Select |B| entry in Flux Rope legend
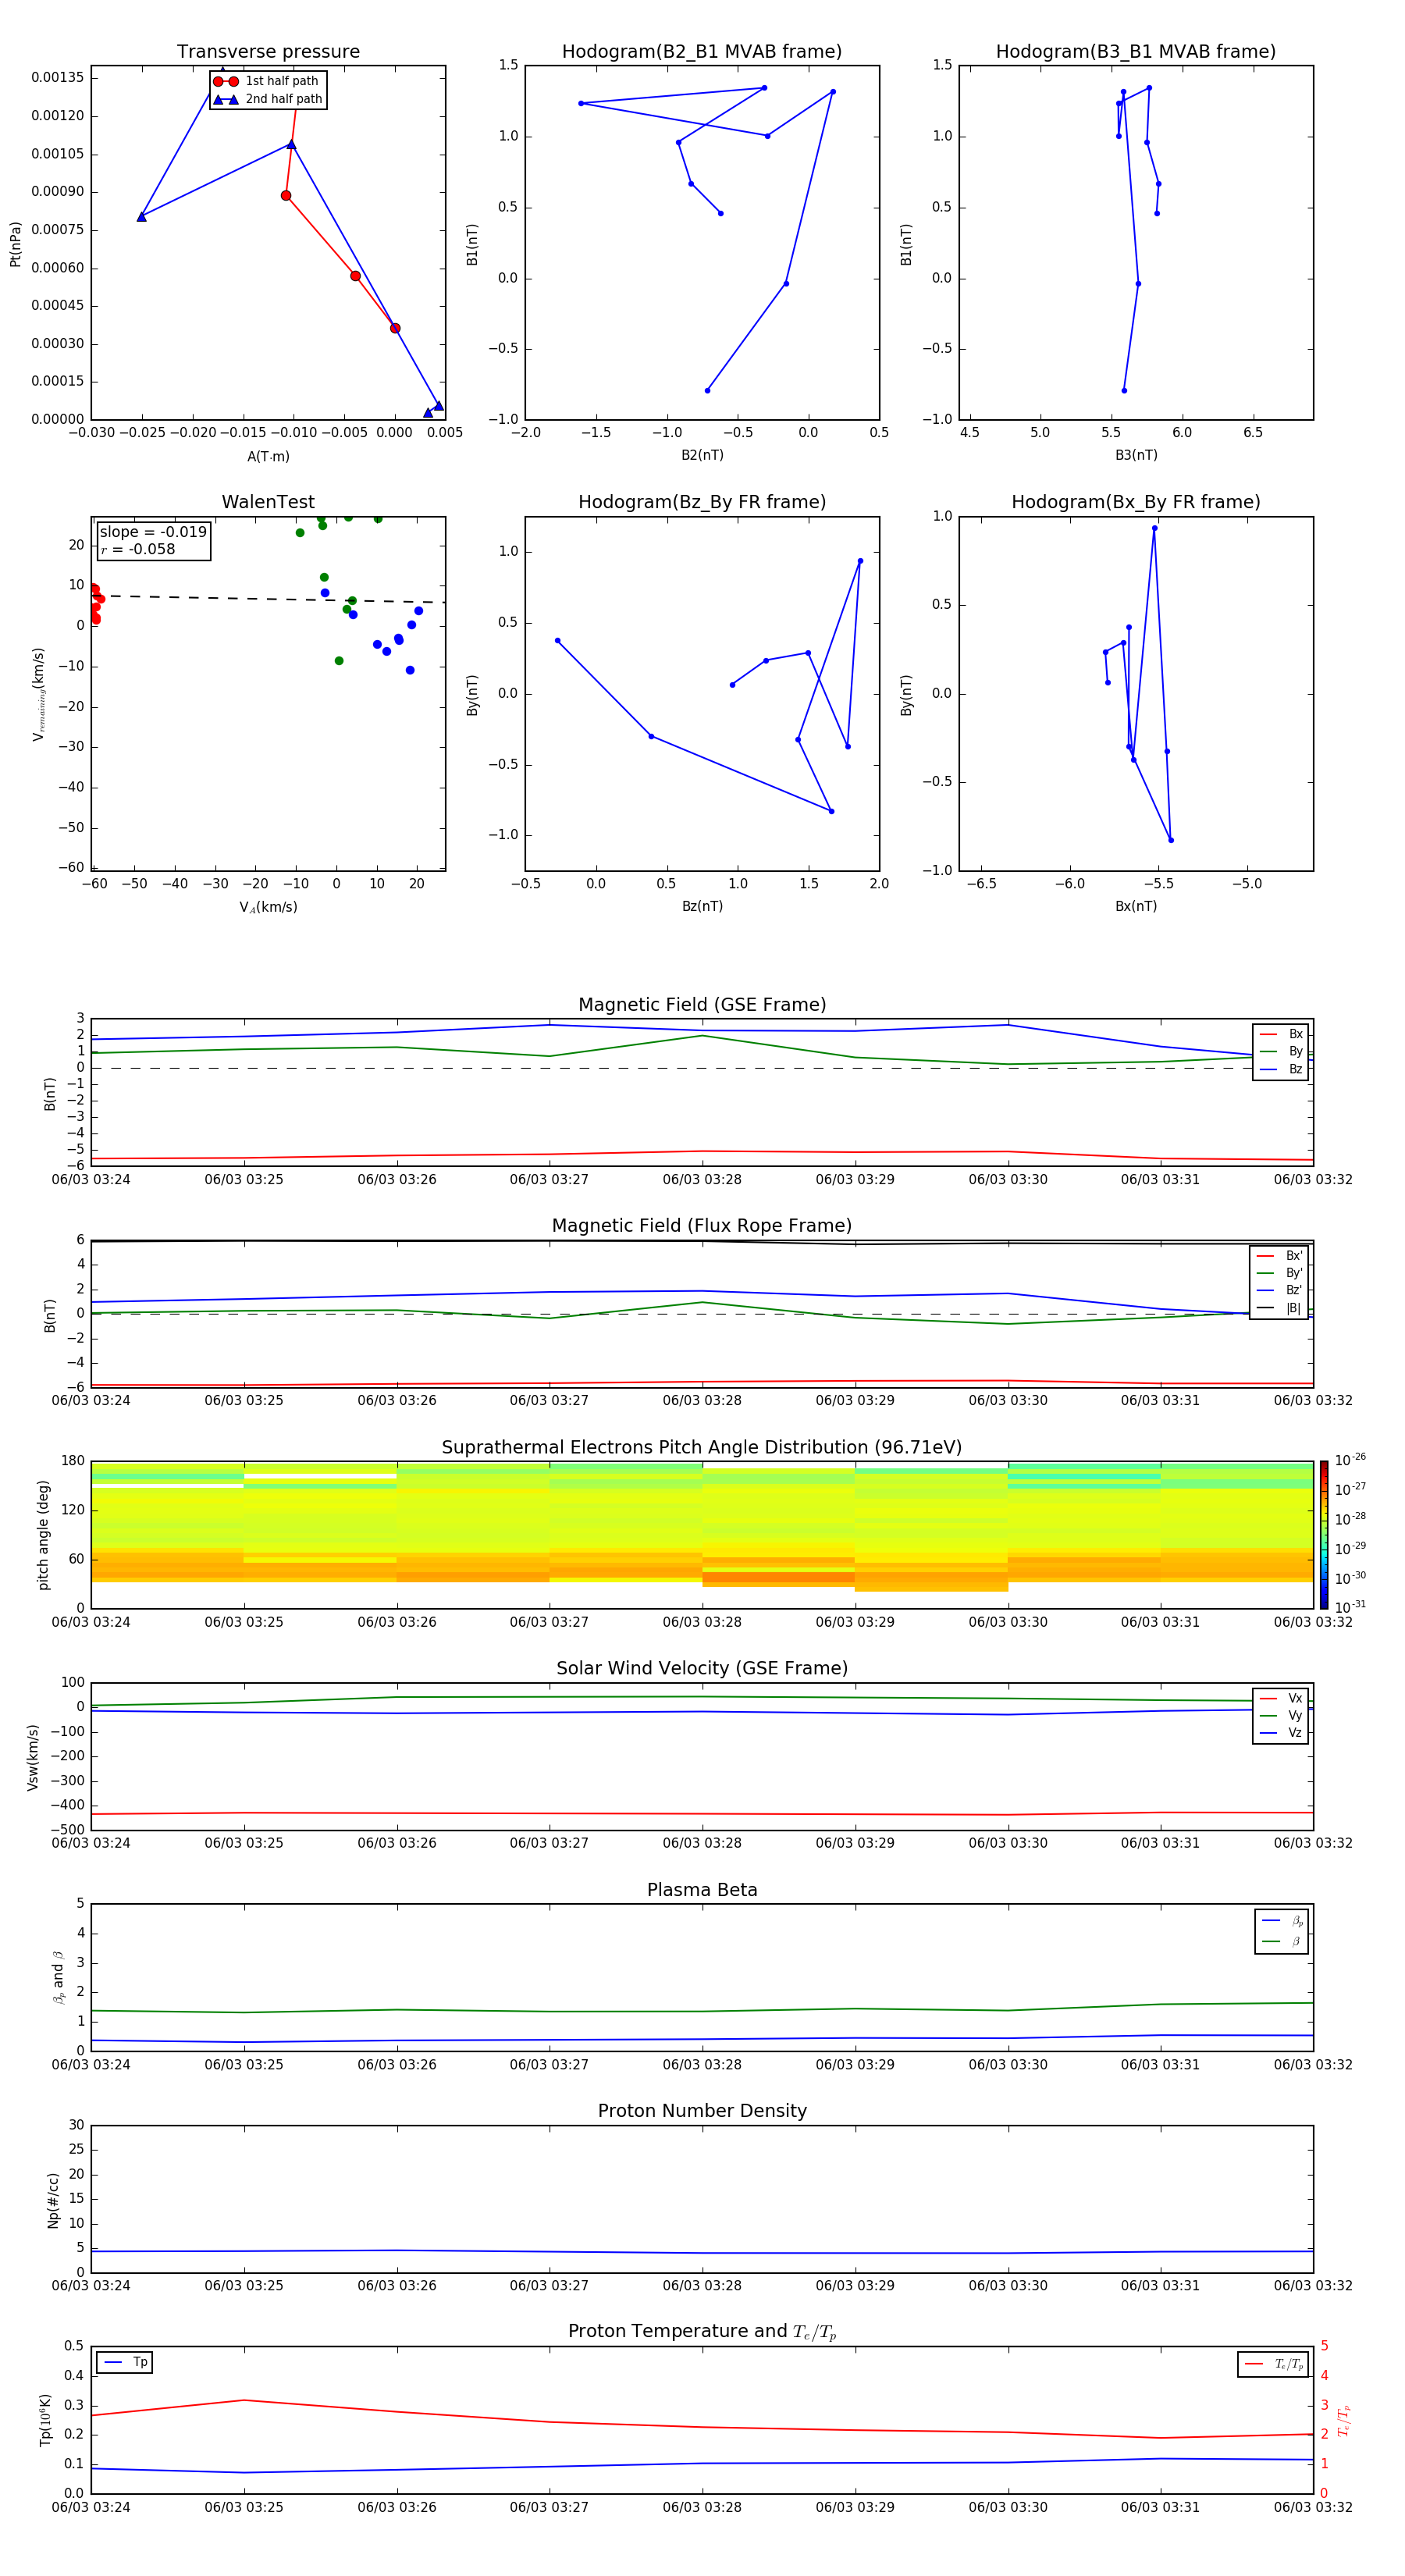Screen dimensions: 1405x2576 1279,1308
